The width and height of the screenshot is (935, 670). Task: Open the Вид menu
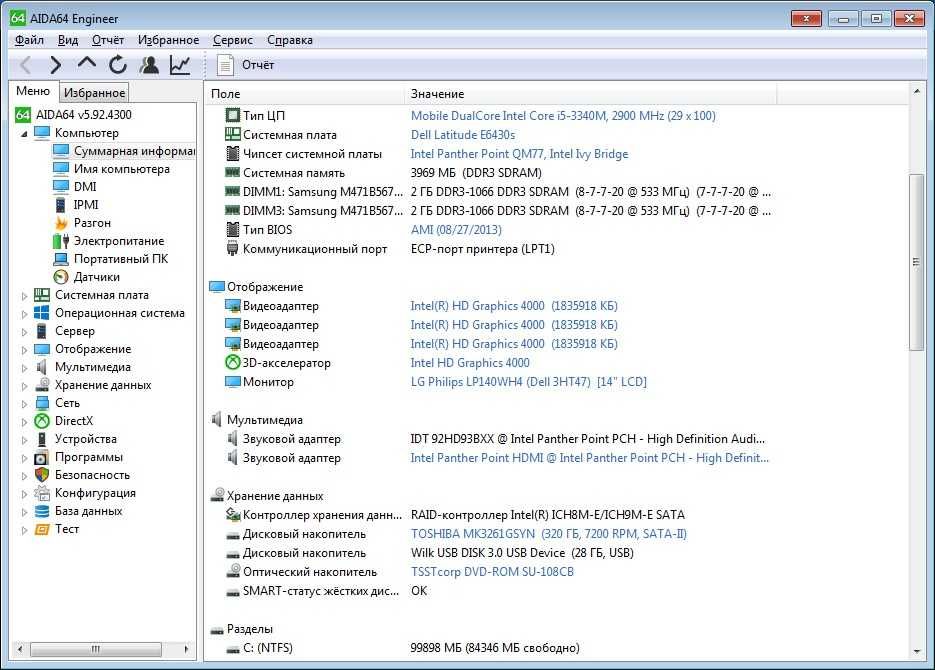68,40
